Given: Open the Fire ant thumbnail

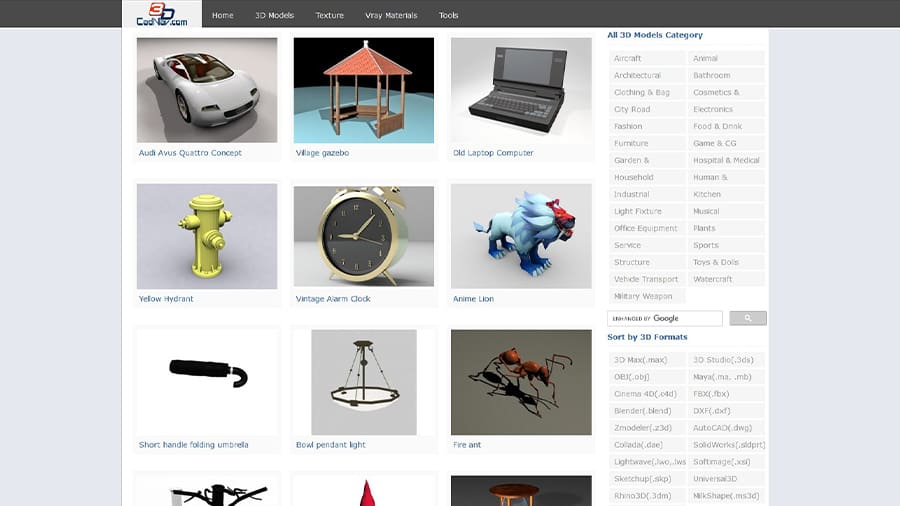Looking at the screenshot, I should [521, 382].
